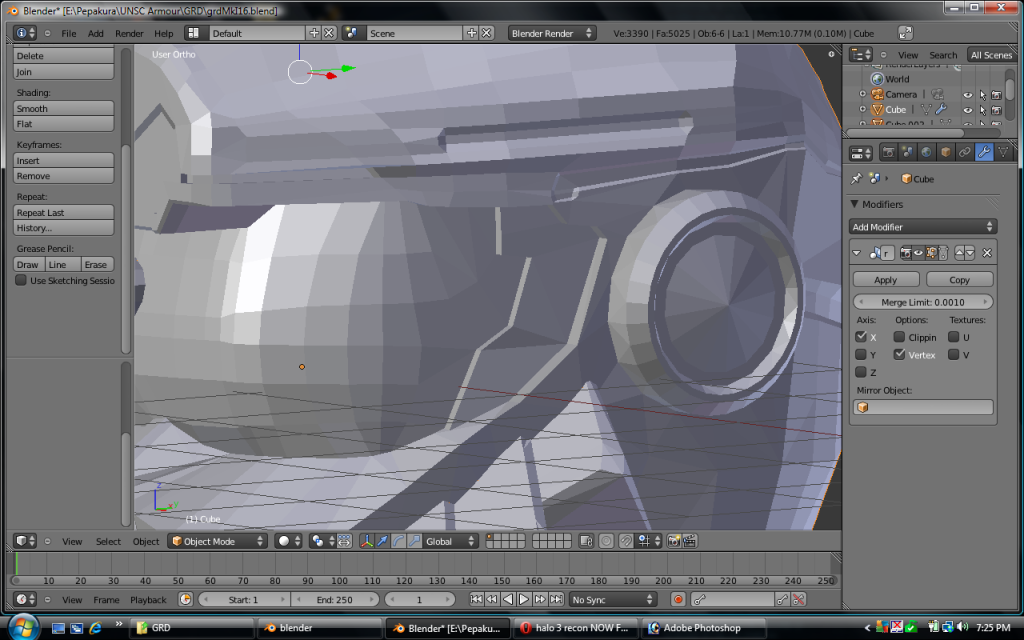1024x640 pixels.
Task: Open the Modifiers wrench tab
Action: point(984,153)
